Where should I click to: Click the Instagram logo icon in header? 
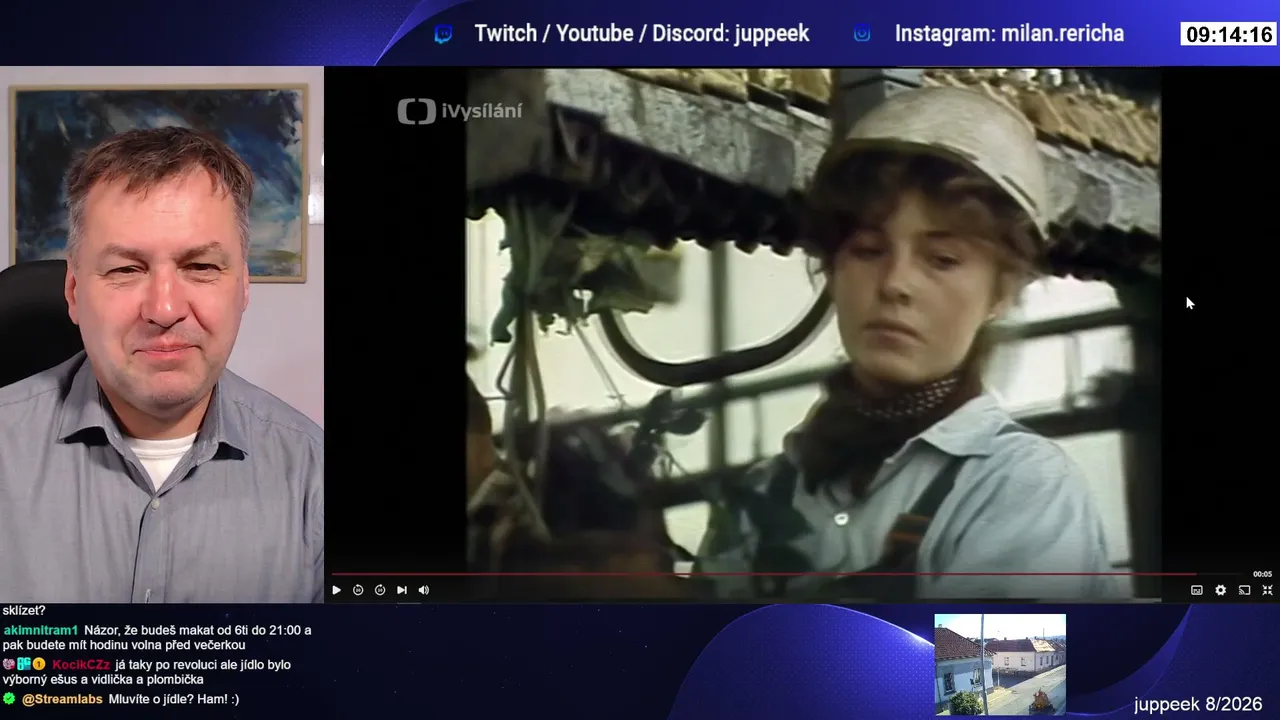pyautogui.click(x=862, y=34)
